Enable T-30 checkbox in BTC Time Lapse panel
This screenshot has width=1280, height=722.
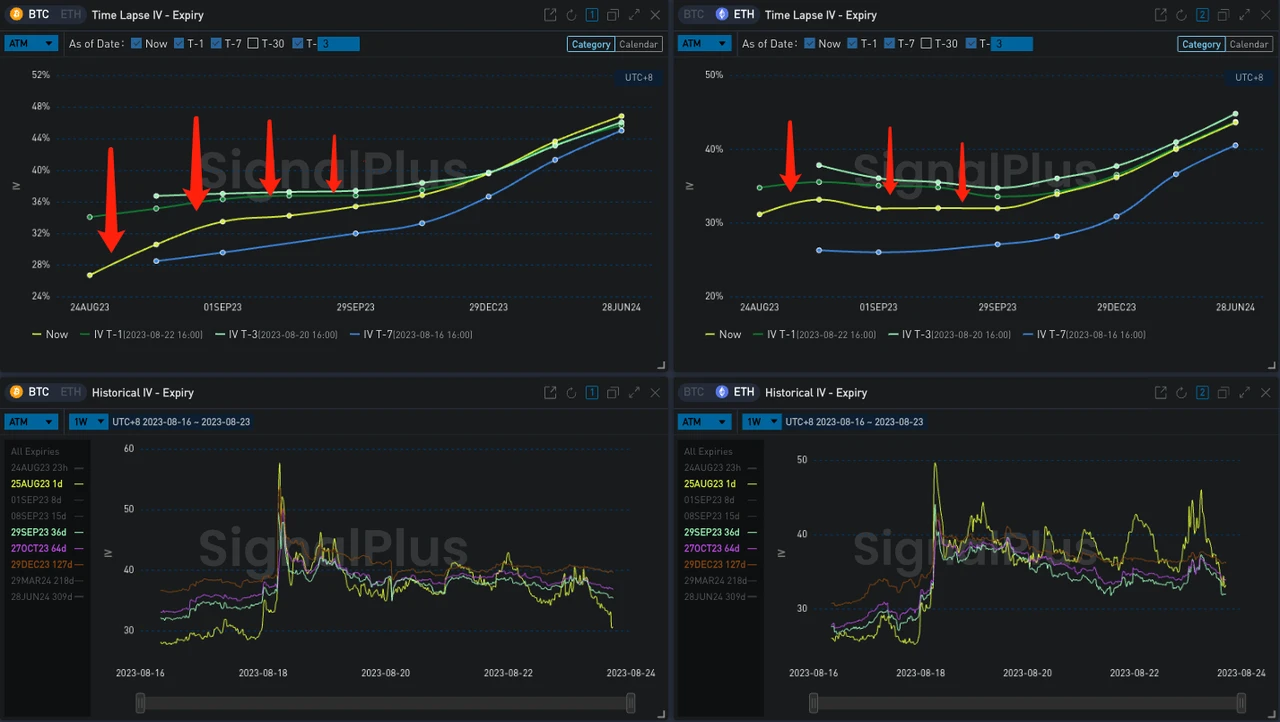(253, 44)
